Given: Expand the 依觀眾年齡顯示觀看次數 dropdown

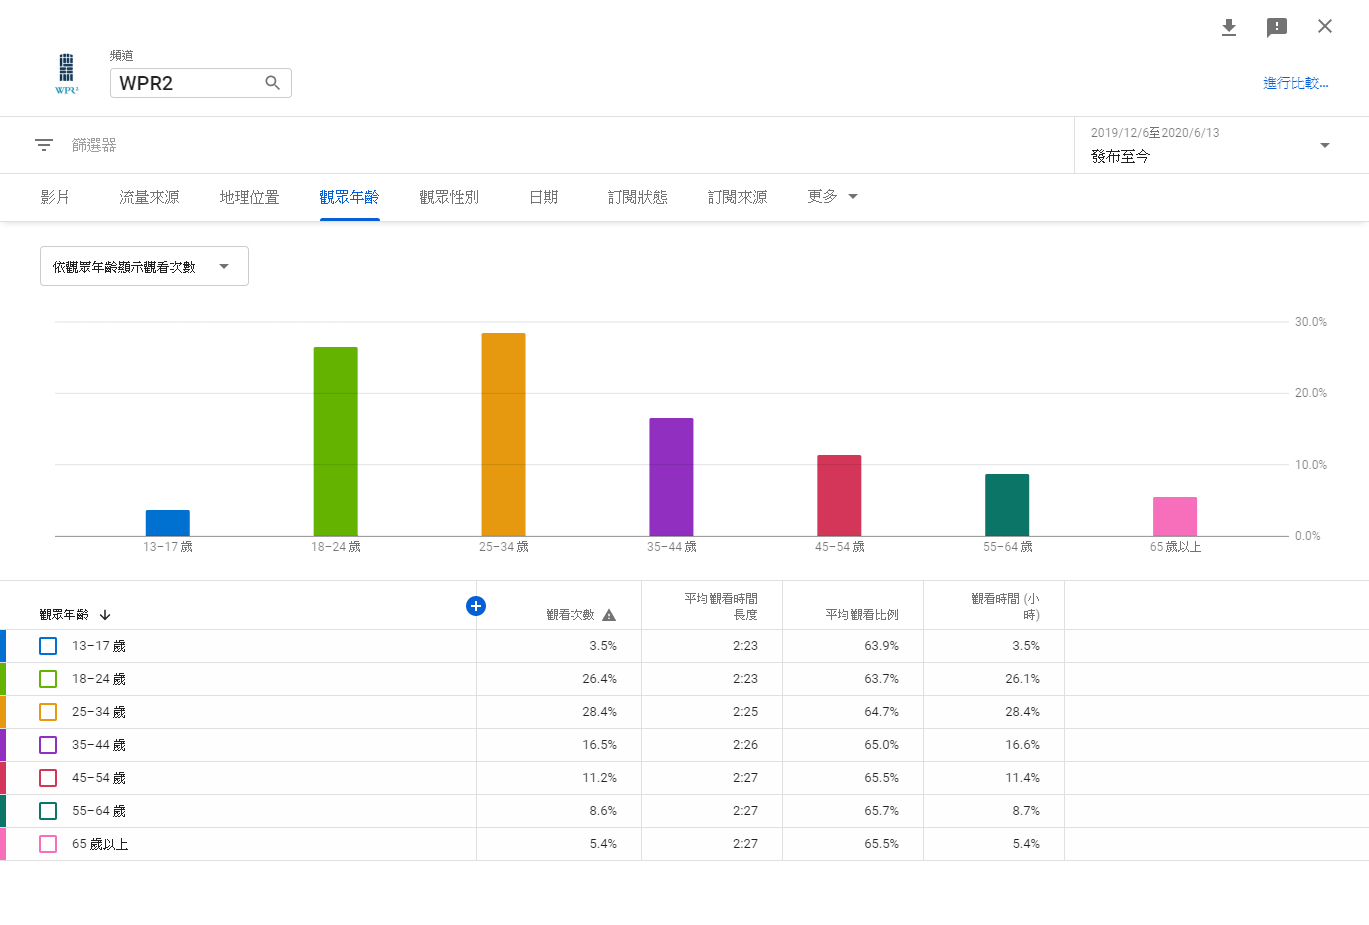Looking at the screenshot, I should [144, 266].
